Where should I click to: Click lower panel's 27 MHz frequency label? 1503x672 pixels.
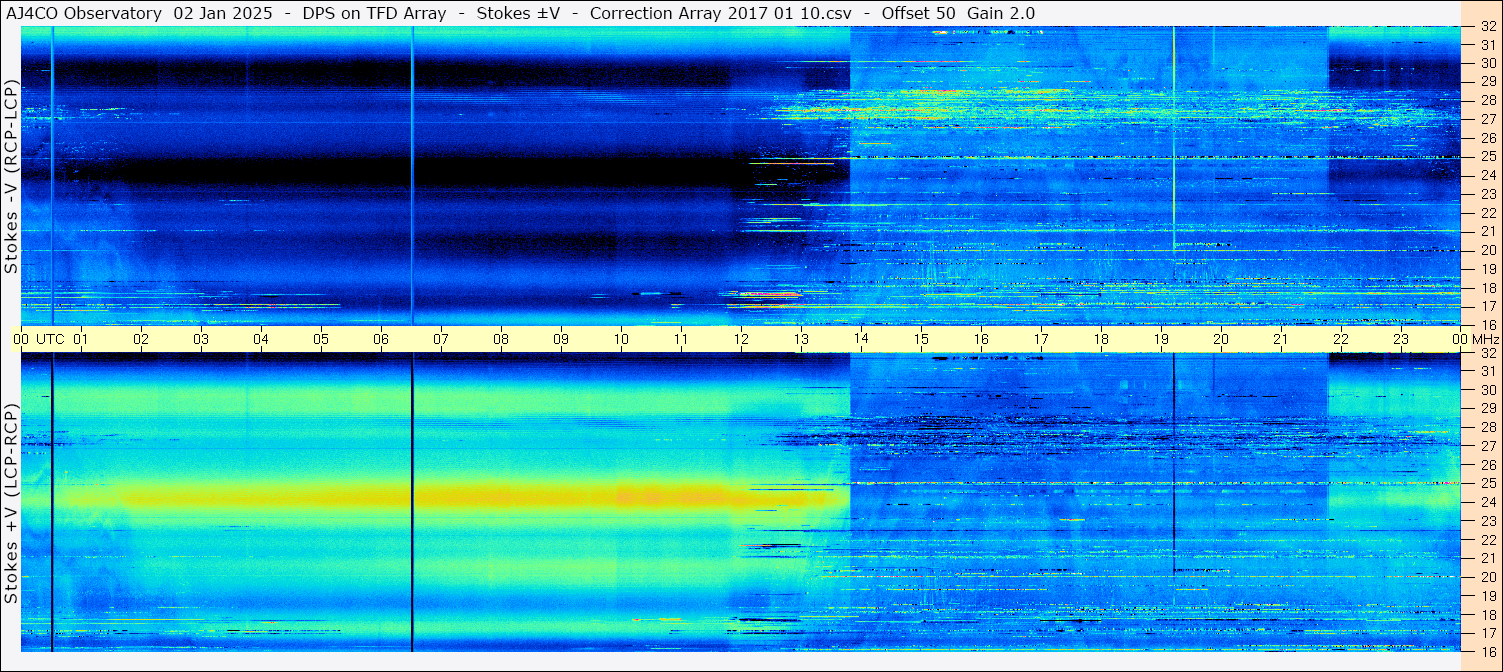[1488, 446]
